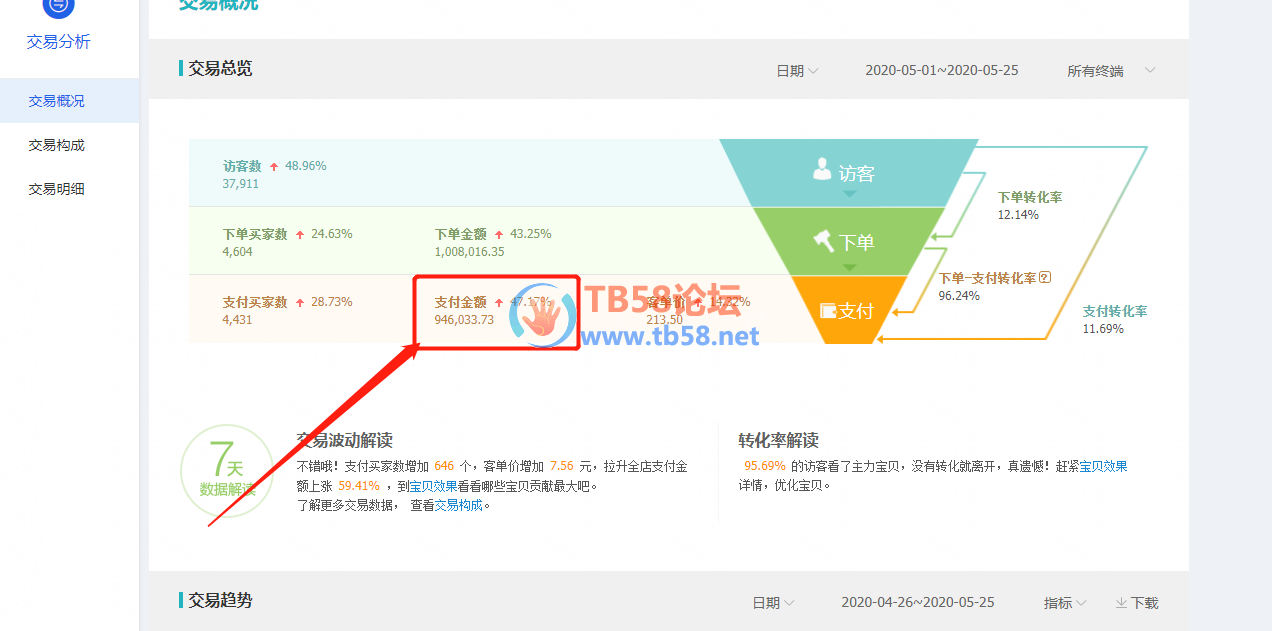
Task: Click the 7天 数据解读 circle badge
Action: pos(227,470)
